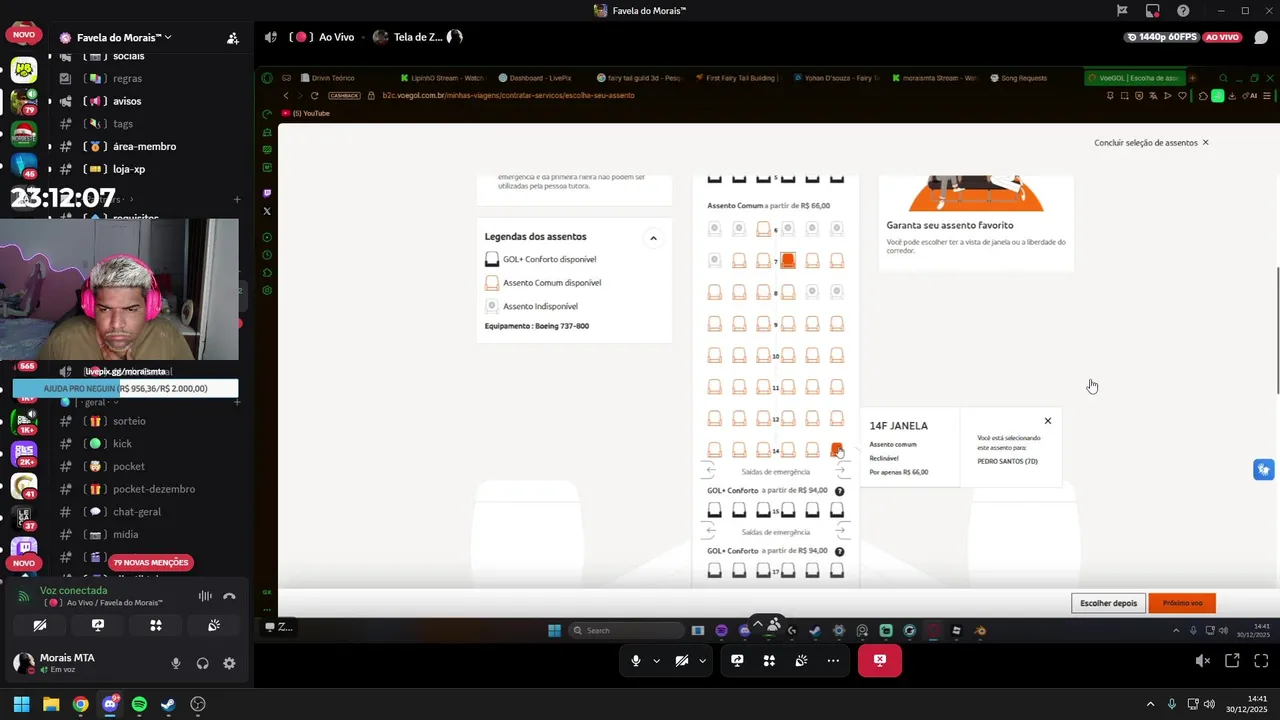
Task: Expand camera options arrow in control bar
Action: coord(702,661)
